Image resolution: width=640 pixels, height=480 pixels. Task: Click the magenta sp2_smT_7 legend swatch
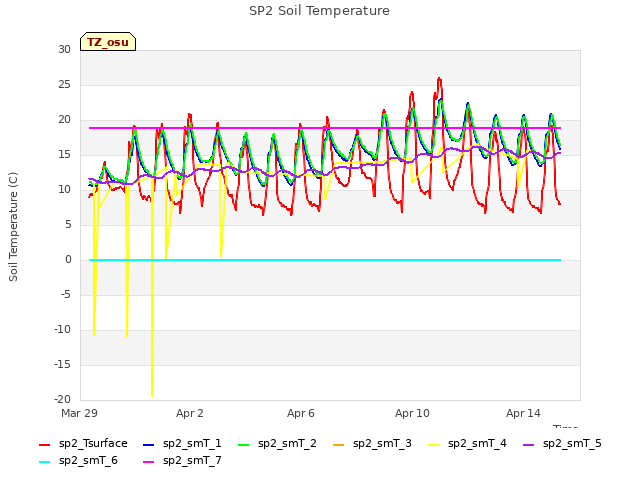pos(149,462)
